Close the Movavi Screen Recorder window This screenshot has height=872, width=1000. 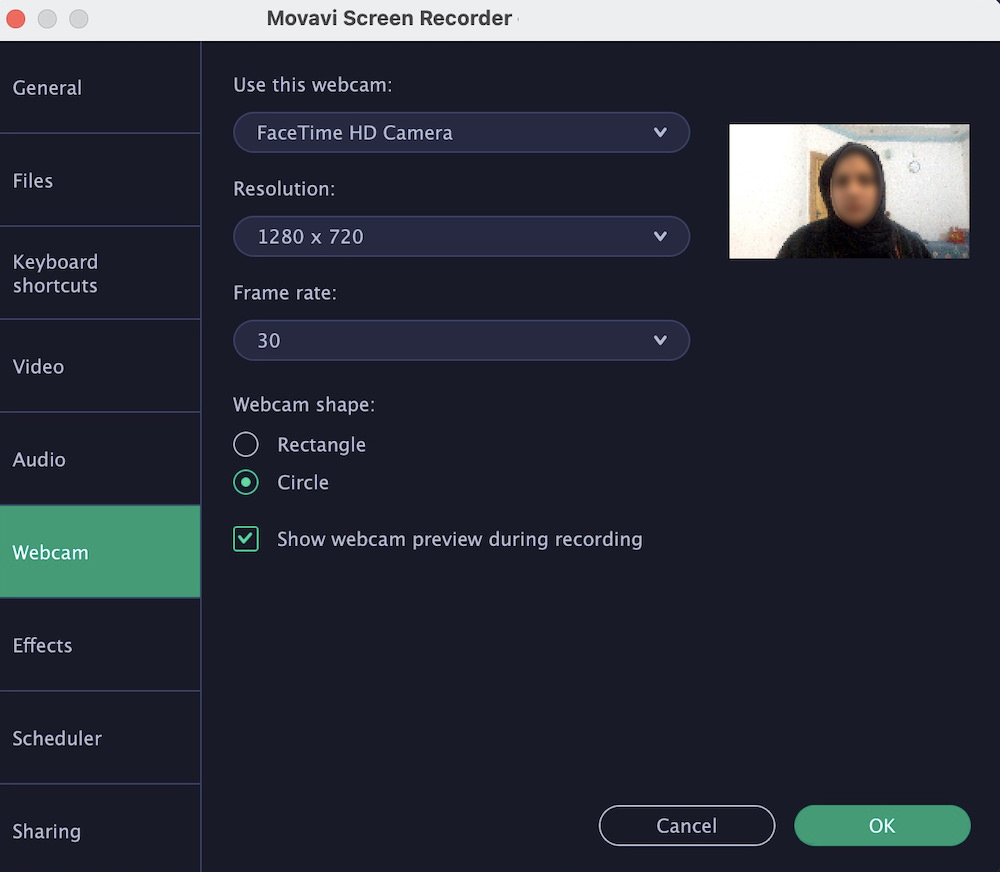click(x=15, y=18)
